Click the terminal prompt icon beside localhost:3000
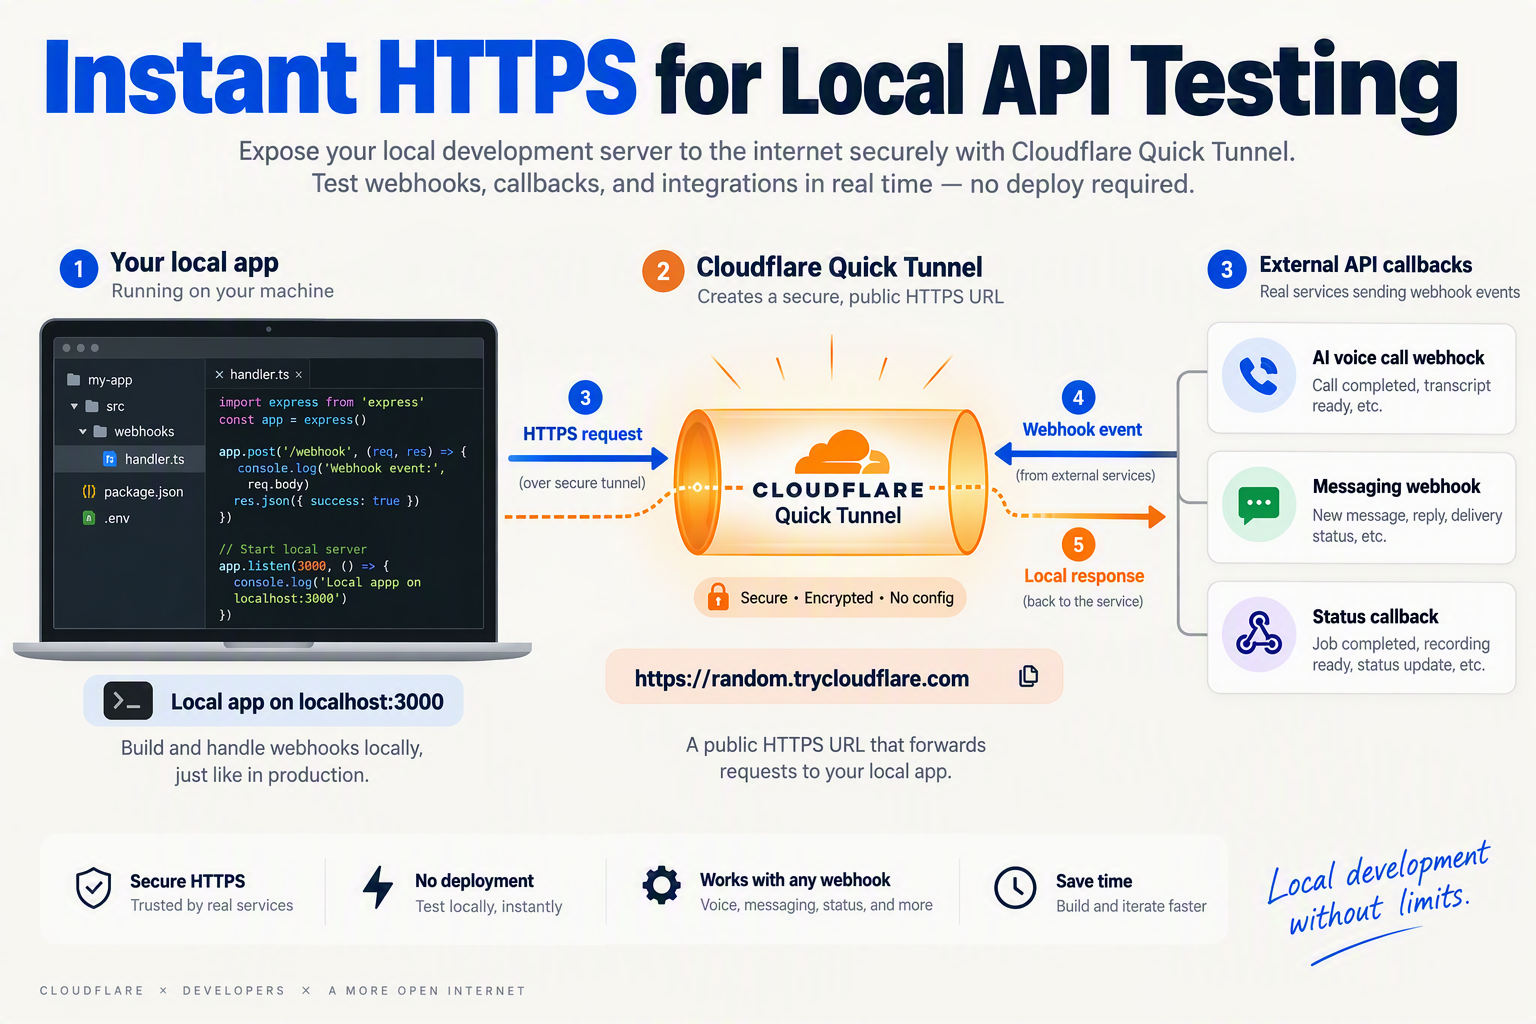 128,701
